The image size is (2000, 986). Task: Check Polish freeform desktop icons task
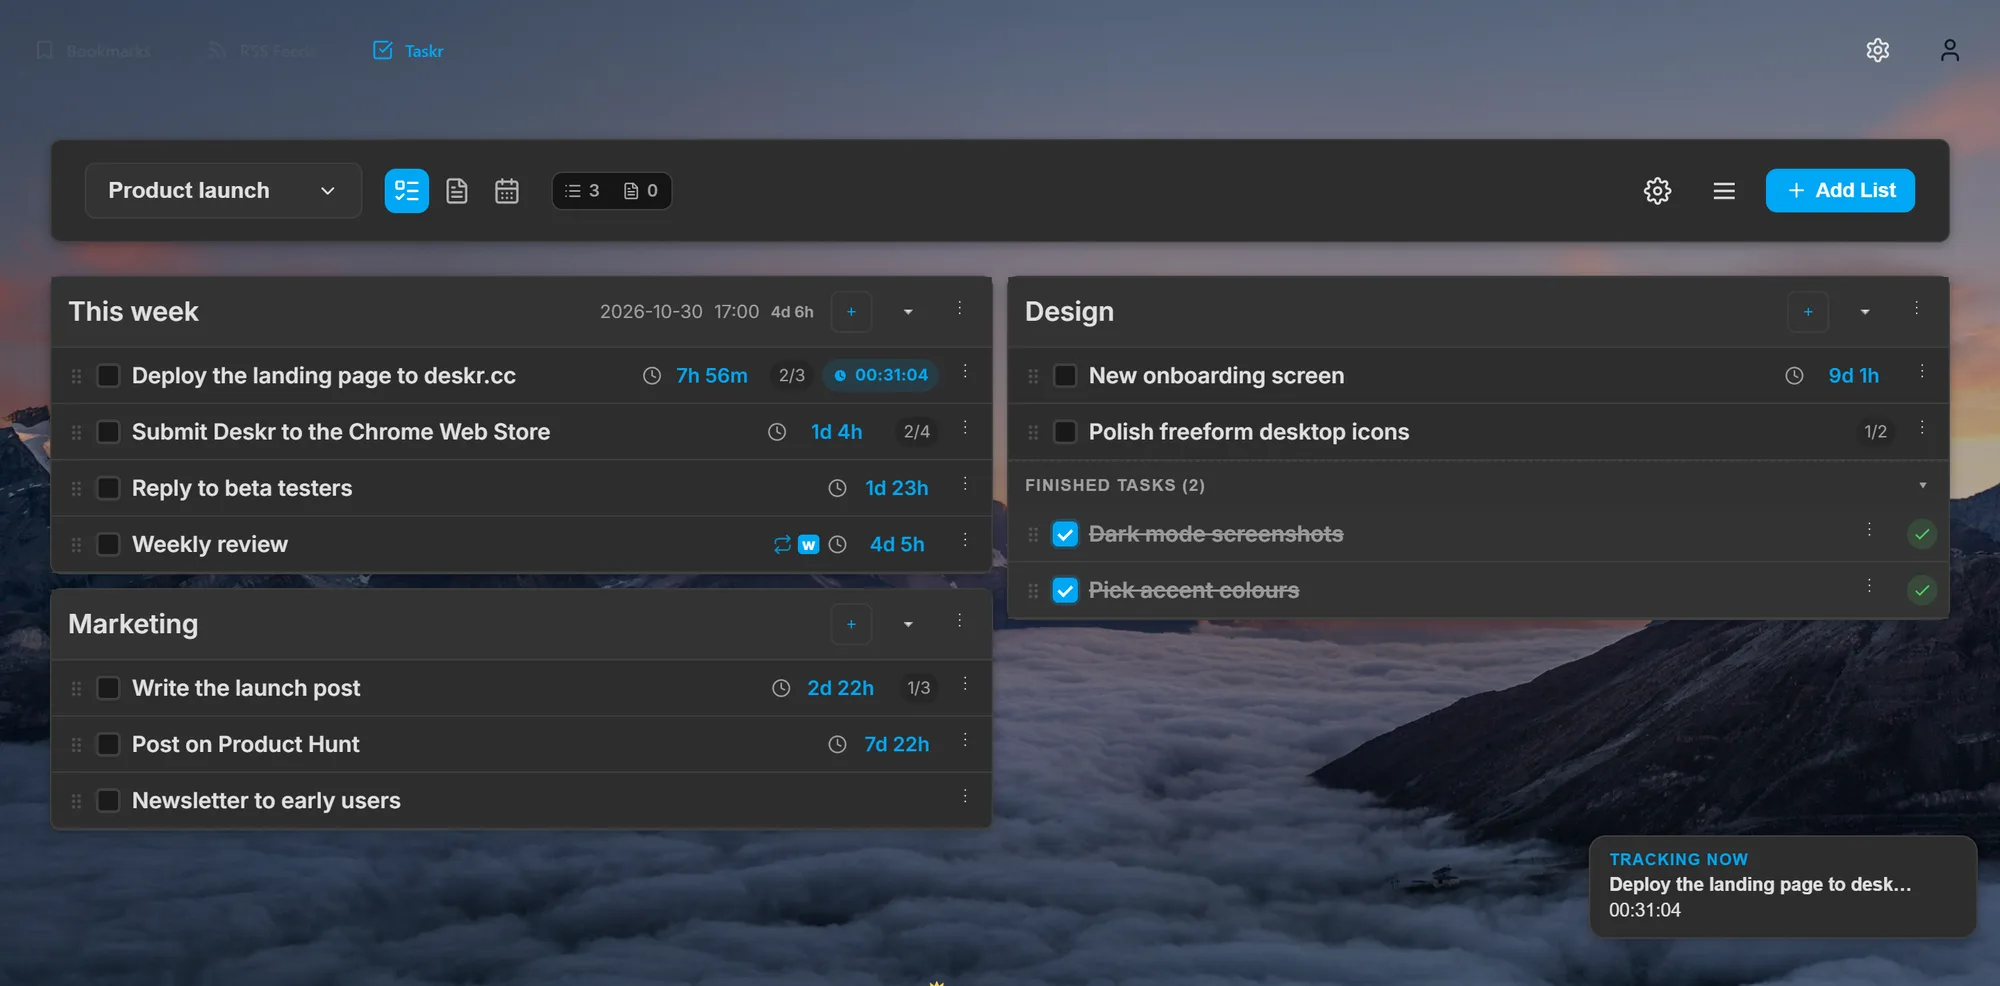1065,432
